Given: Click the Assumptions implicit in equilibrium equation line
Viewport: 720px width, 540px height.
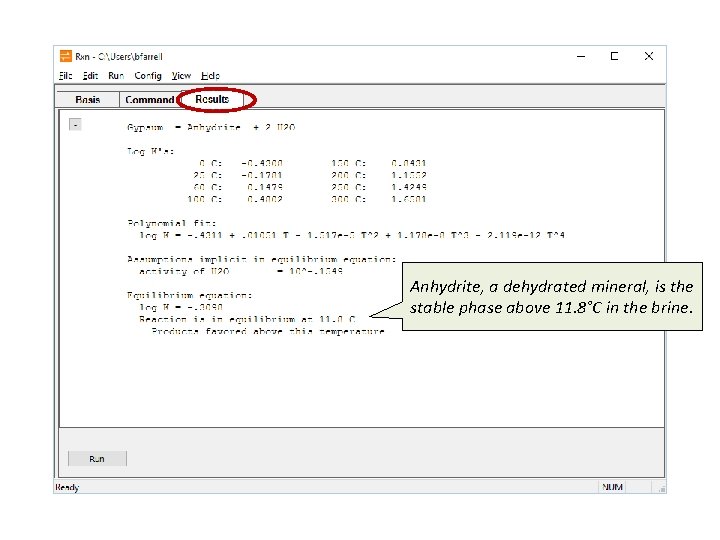Looking at the screenshot, I should point(261,259).
